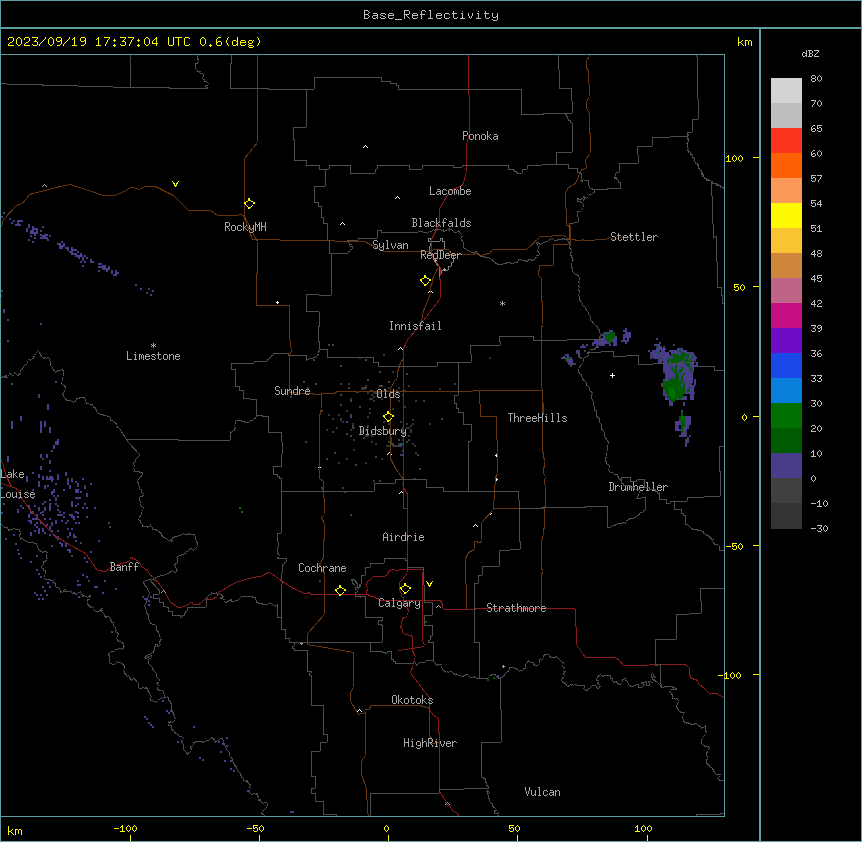
Task: Click the RedDeer city label
Action: coord(440,255)
